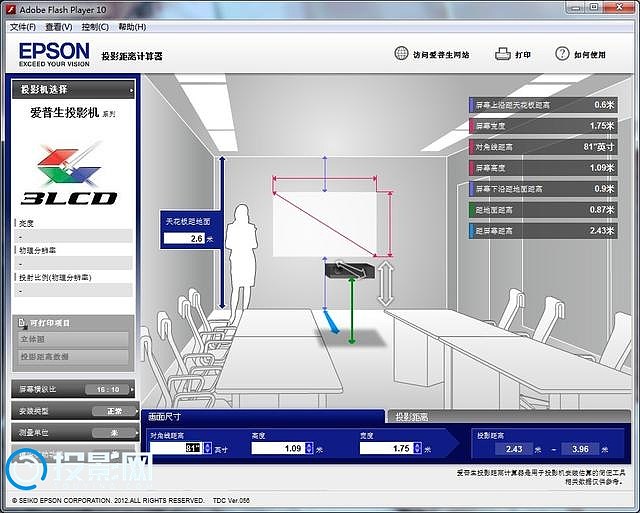Click the 天花板距地面 2.6 input field
The height and width of the screenshot is (513, 640).
[x=184, y=238]
